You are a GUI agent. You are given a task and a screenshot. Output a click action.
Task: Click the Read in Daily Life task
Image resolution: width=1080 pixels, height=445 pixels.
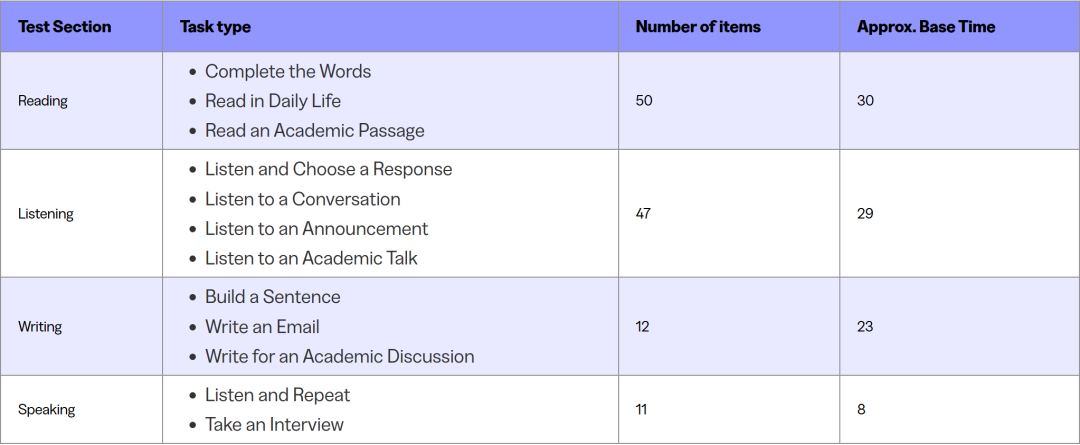[273, 101]
